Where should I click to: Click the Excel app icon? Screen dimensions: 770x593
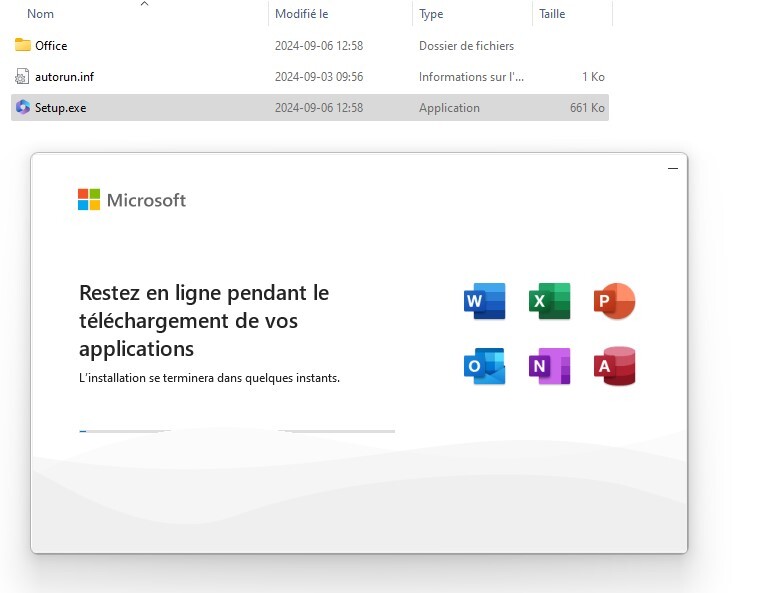click(549, 301)
